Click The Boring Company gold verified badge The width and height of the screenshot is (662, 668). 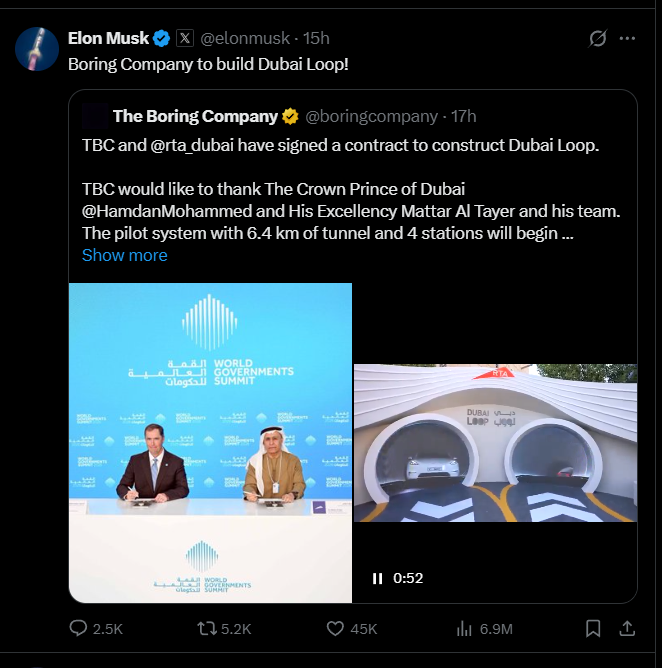coord(290,116)
